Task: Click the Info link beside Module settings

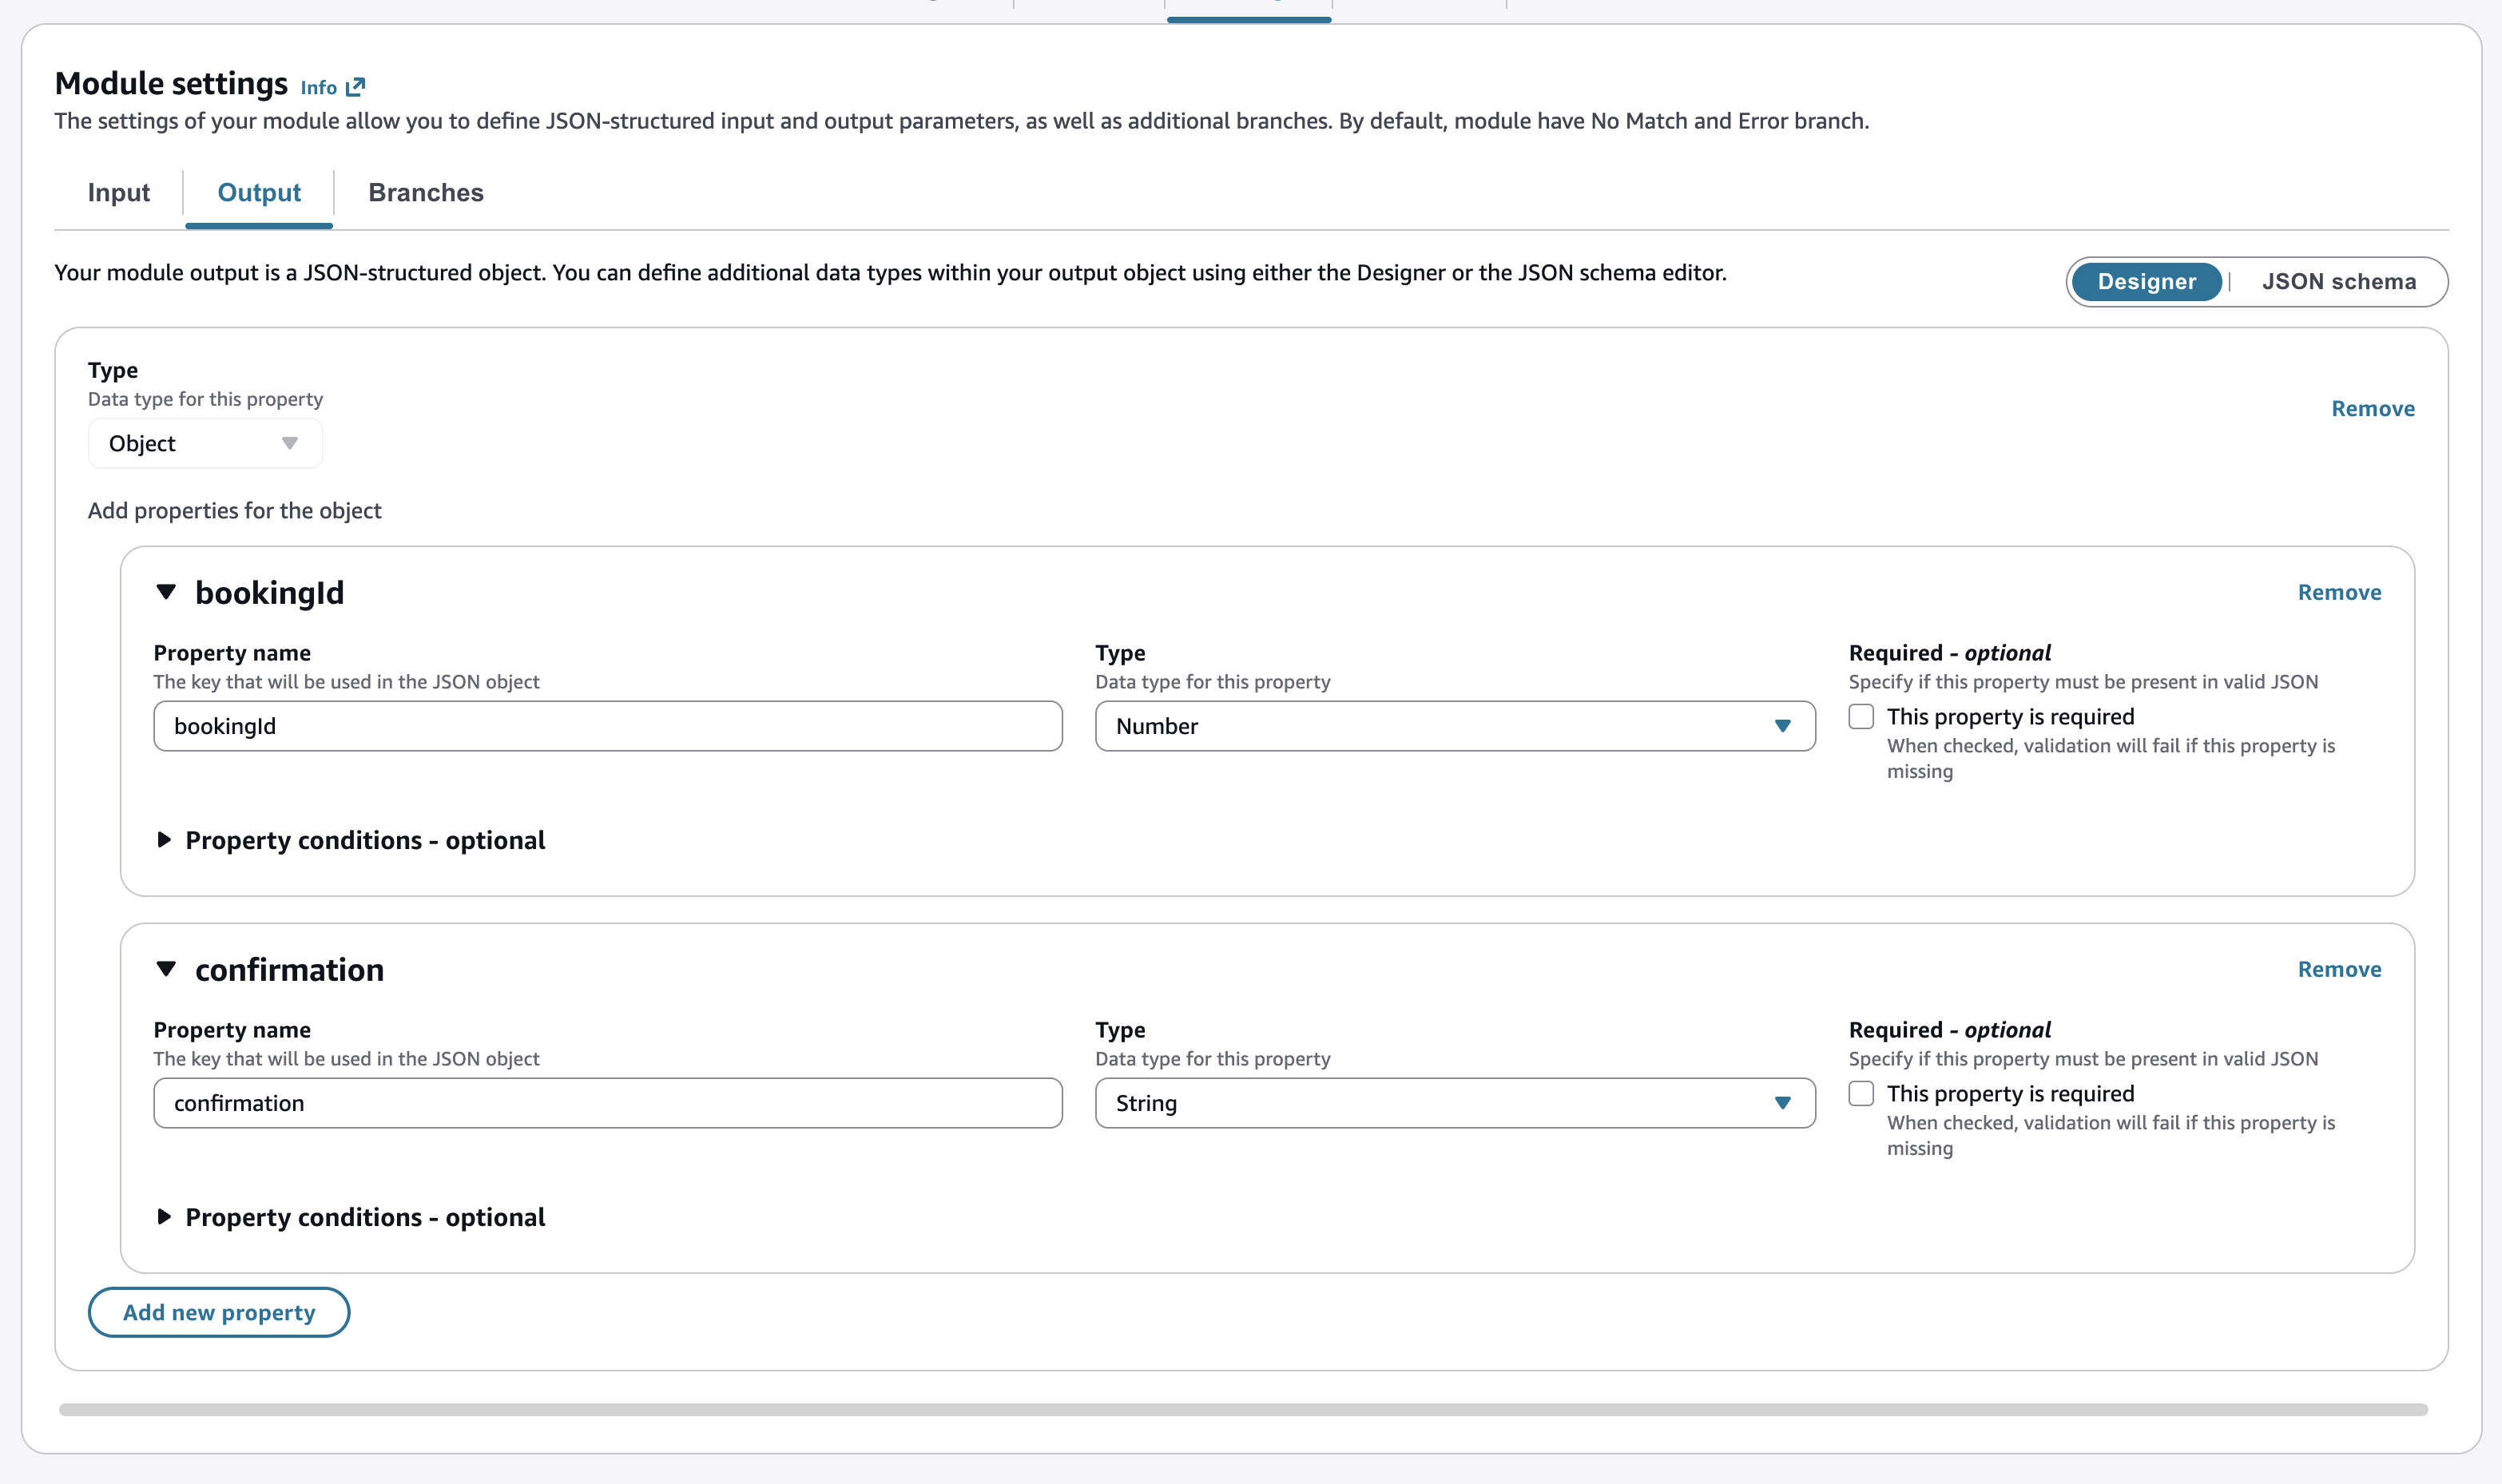Action: pyautogui.click(x=319, y=87)
